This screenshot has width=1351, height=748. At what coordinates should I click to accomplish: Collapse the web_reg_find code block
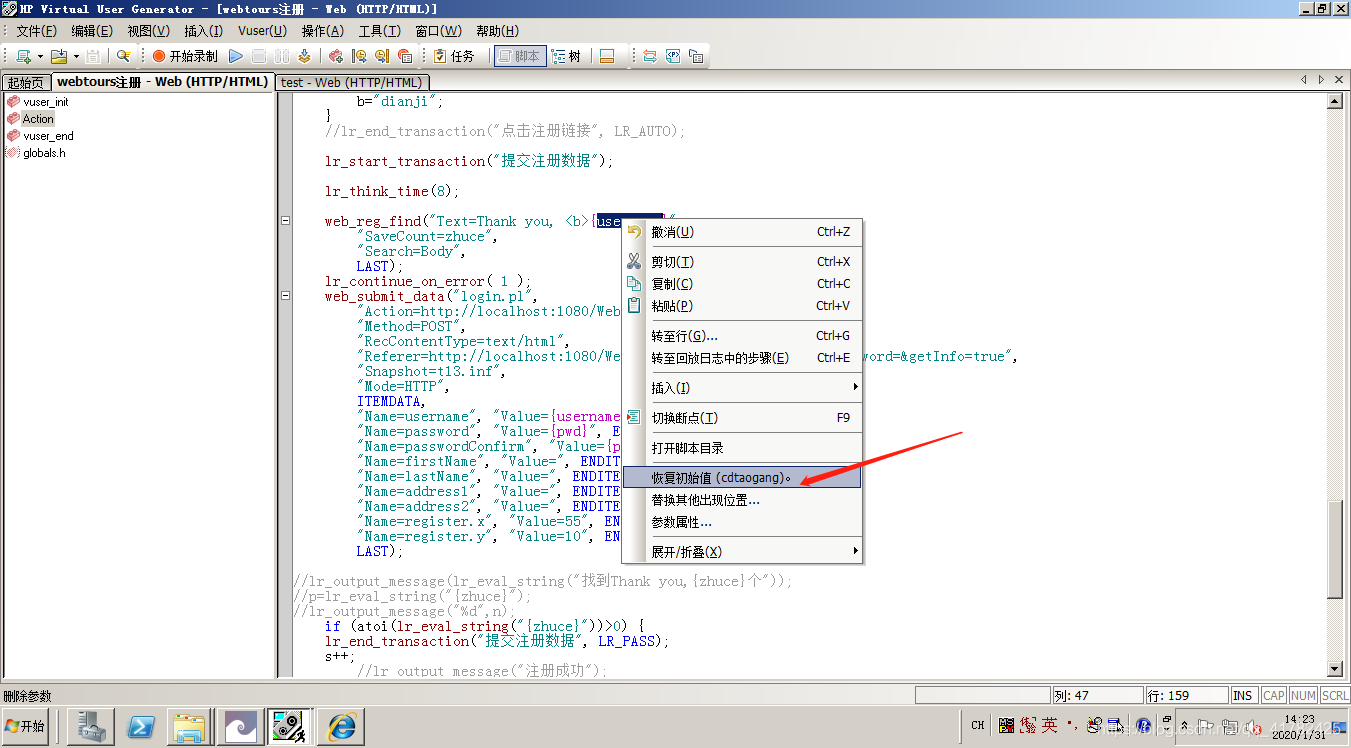(x=286, y=221)
